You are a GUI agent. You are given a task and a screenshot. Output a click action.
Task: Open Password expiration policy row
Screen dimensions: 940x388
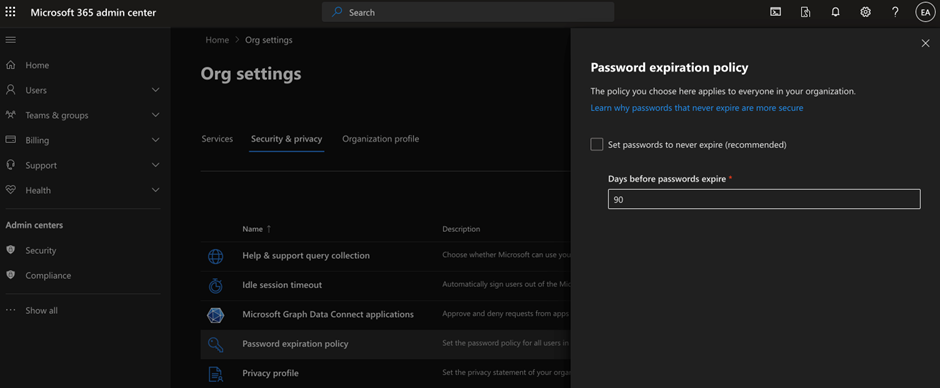point(385,344)
